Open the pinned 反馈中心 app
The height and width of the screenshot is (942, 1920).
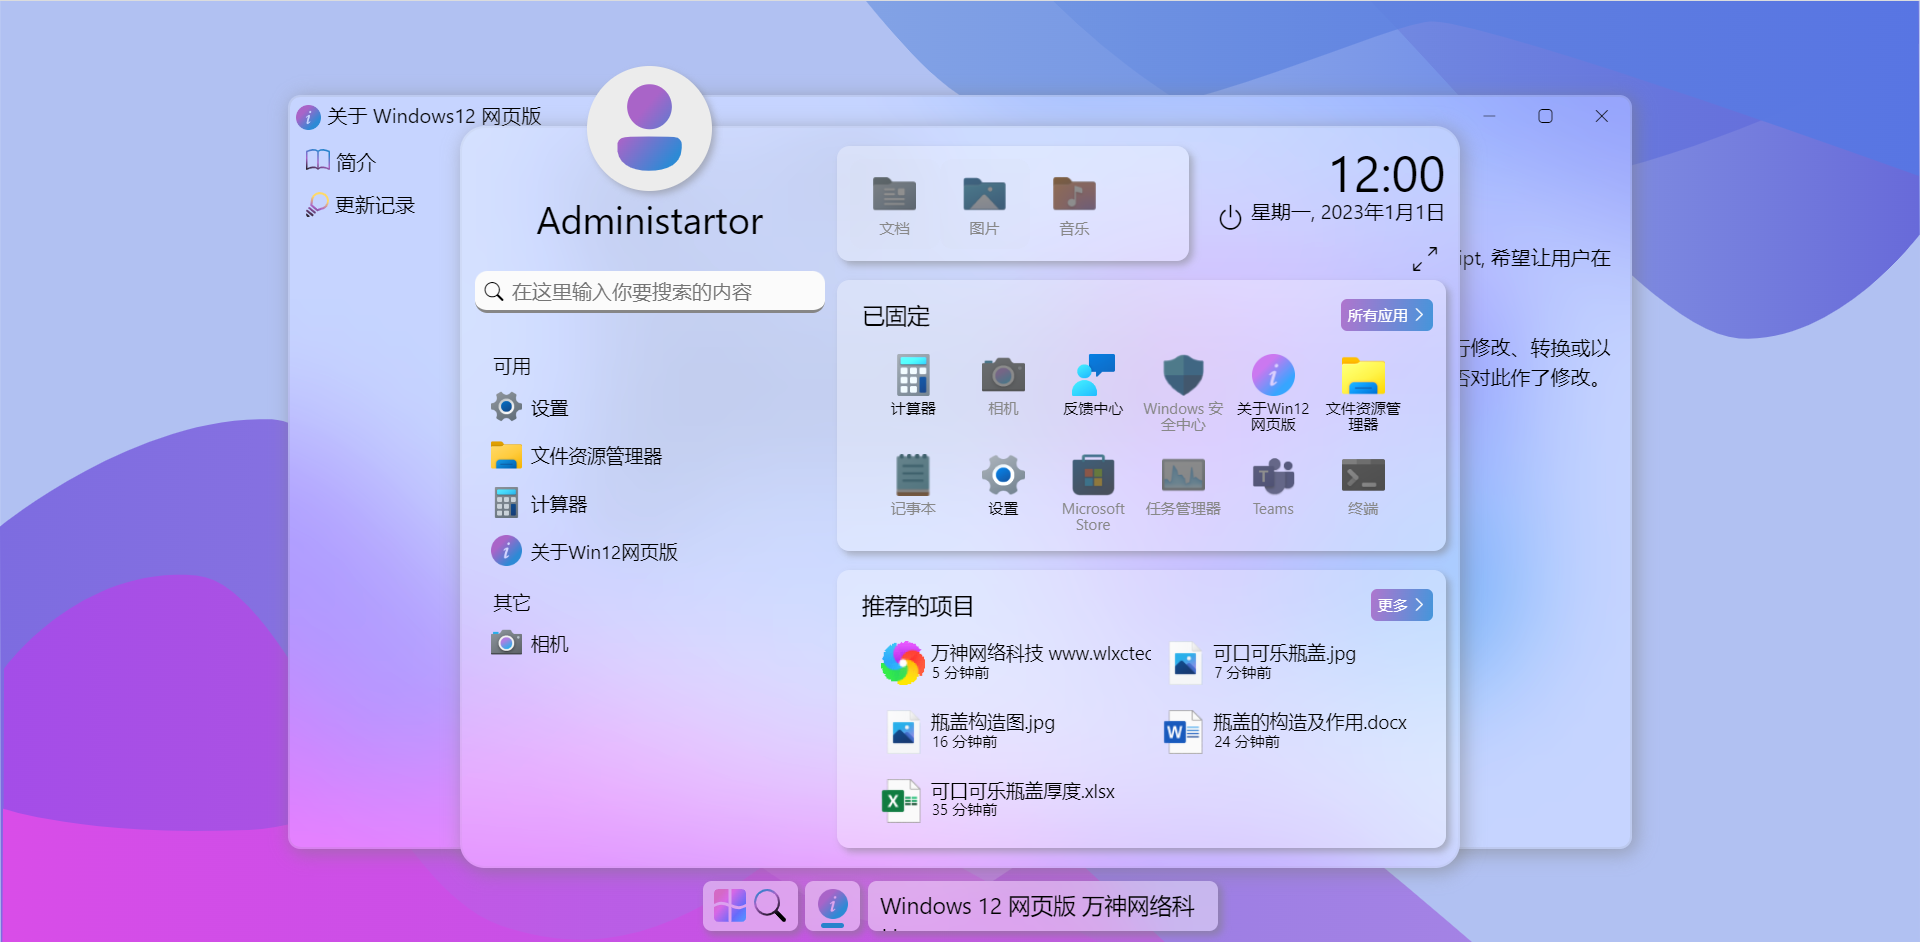(1093, 385)
